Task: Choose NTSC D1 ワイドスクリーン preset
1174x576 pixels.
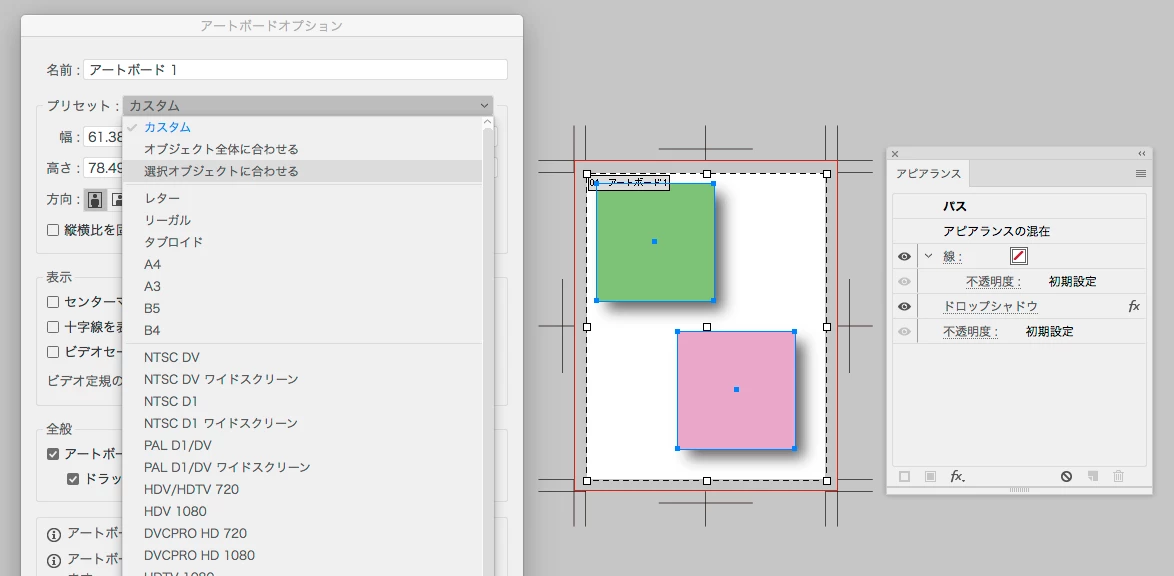Action: tap(302, 423)
